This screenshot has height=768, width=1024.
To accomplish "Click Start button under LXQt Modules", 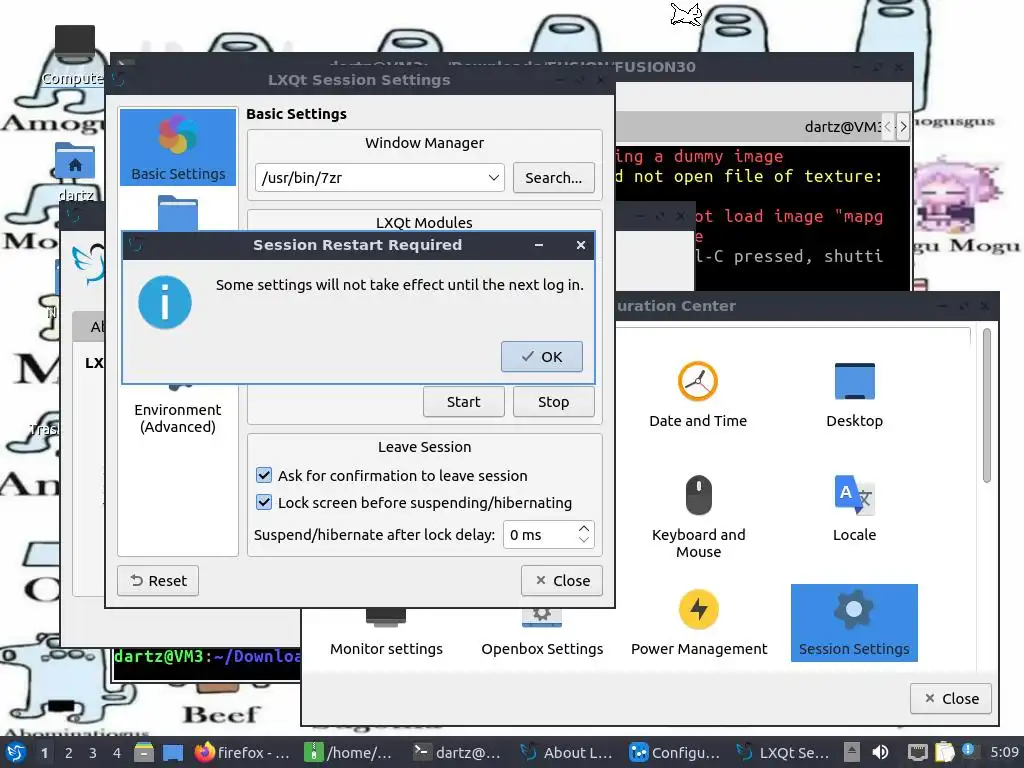I will coord(463,402).
